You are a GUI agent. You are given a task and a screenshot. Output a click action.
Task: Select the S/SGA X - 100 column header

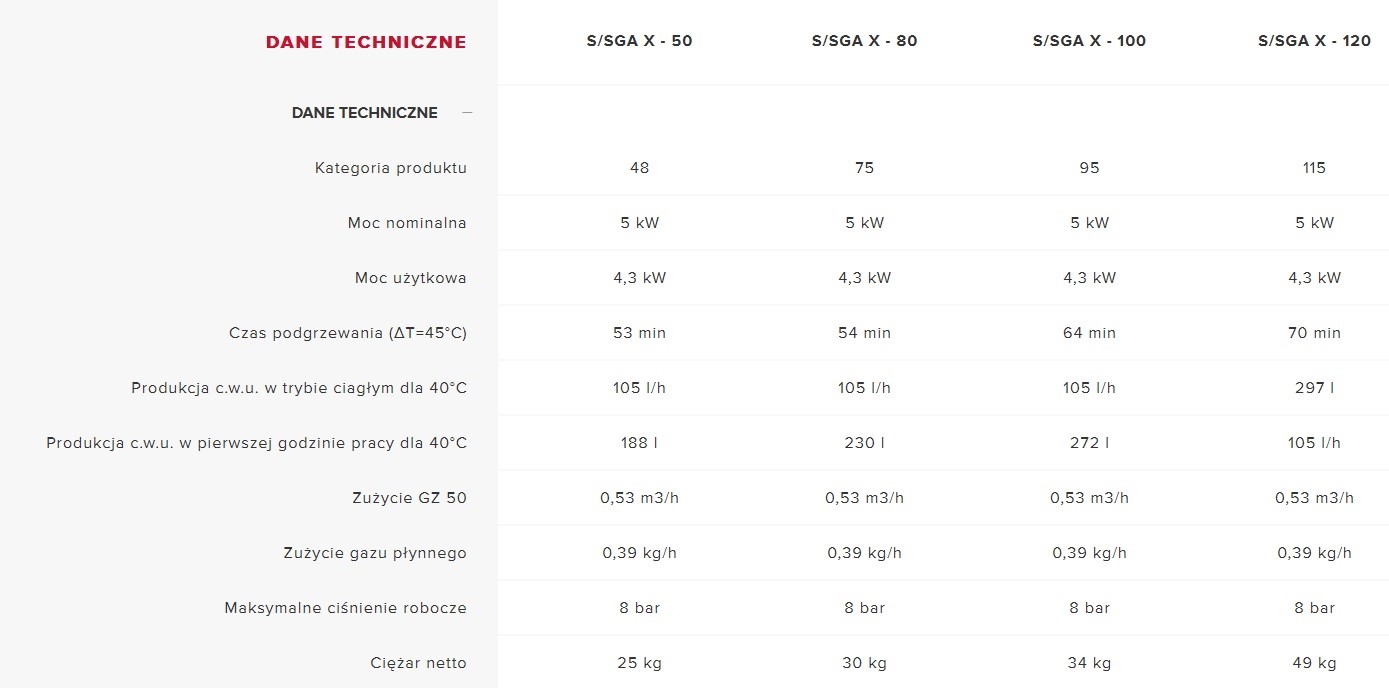pyautogui.click(x=1090, y=41)
